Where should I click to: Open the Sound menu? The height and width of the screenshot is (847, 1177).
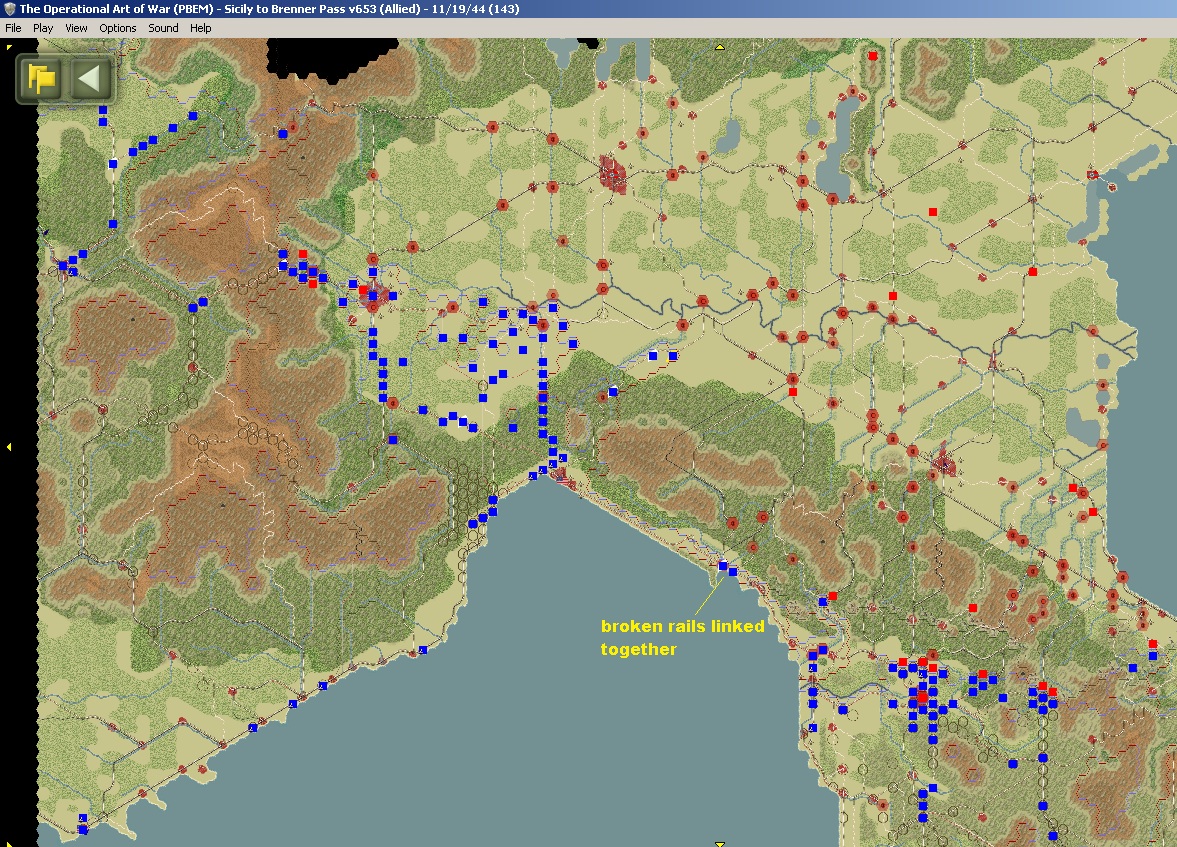(x=163, y=28)
